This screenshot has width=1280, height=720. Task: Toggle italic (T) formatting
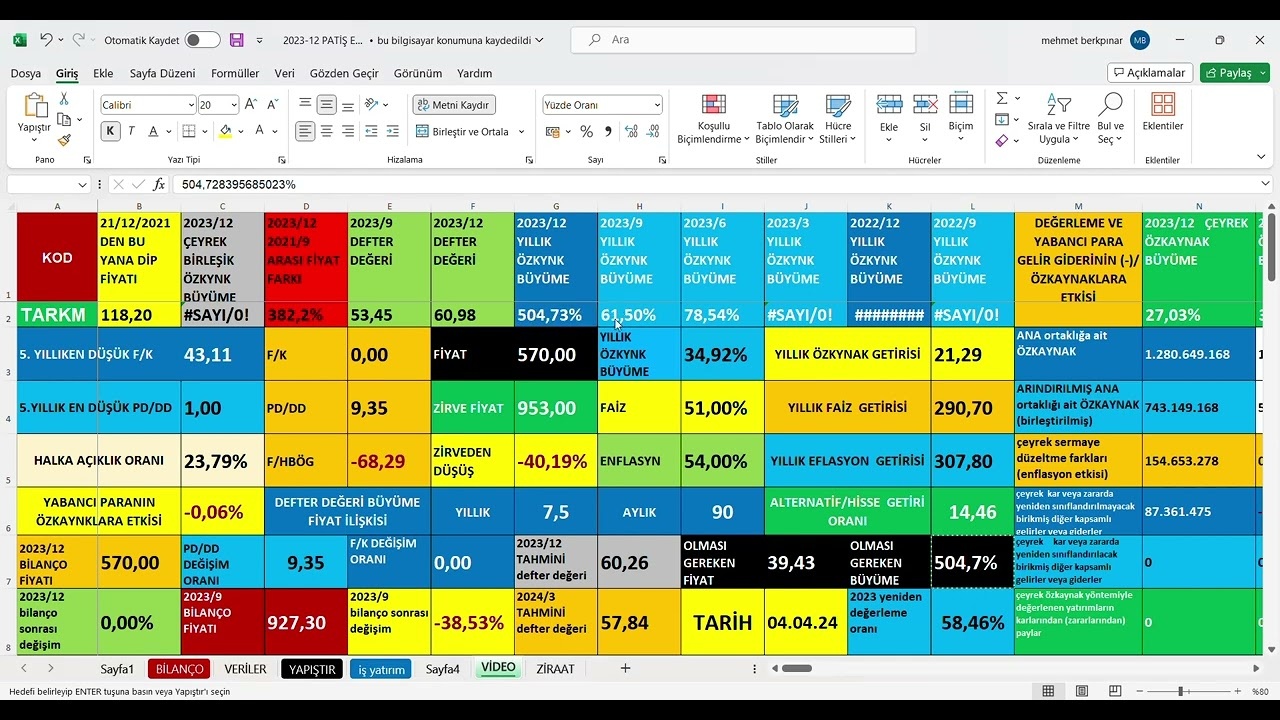click(x=132, y=131)
